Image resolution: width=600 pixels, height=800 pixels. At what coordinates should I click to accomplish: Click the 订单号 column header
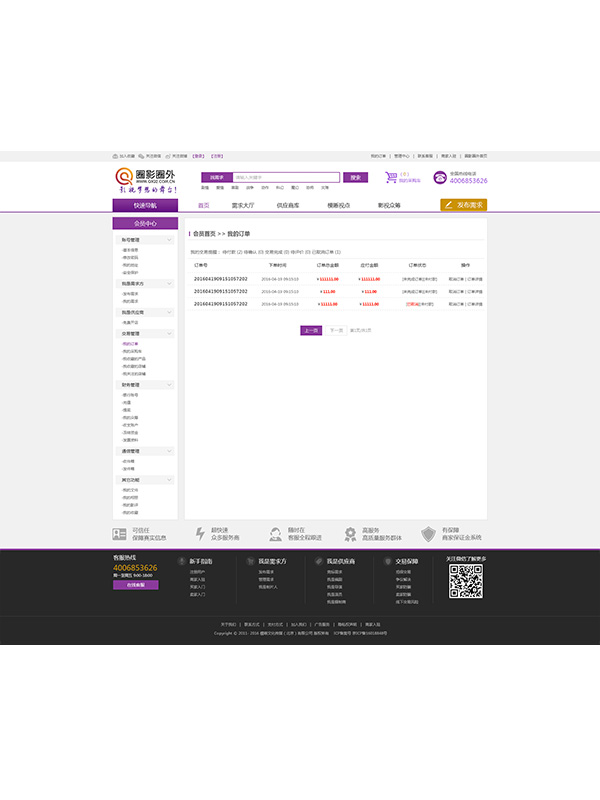click(201, 265)
